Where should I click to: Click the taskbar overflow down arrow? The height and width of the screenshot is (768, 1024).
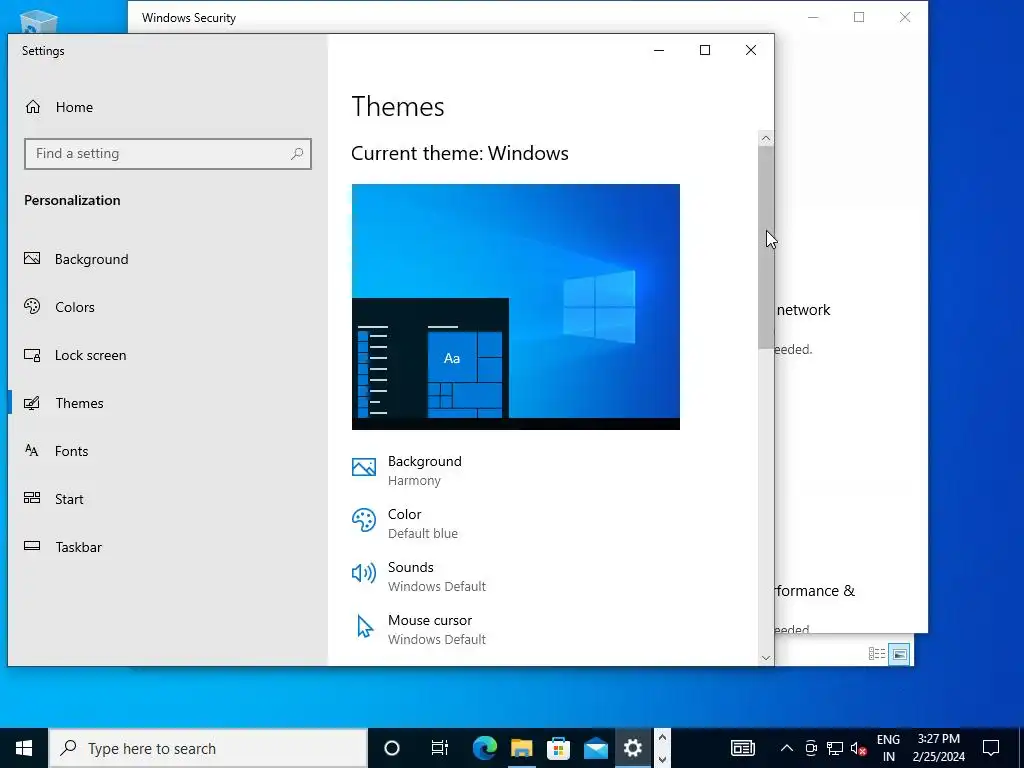(x=662, y=759)
